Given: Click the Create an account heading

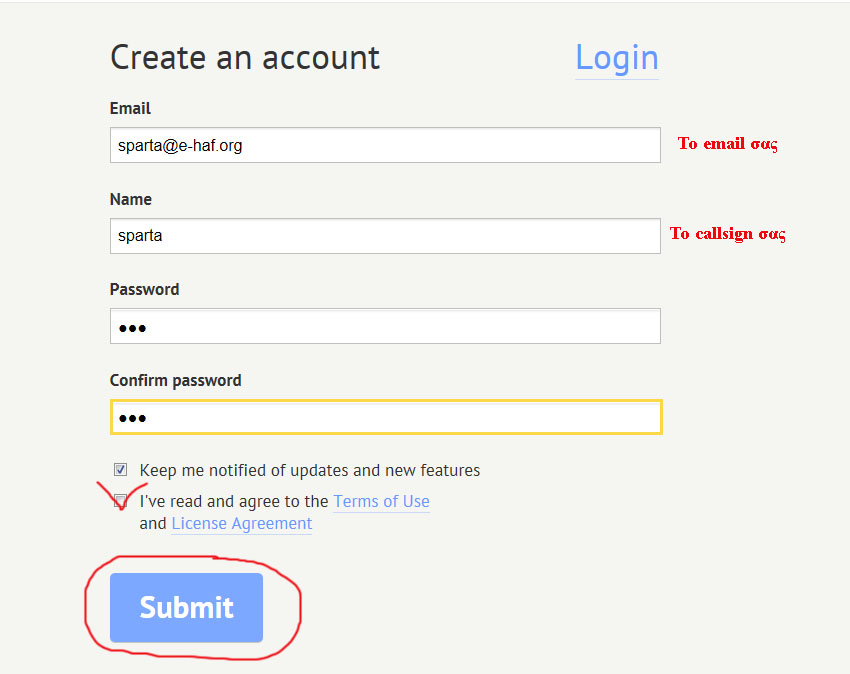Looking at the screenshot, I should coord(245,57).
